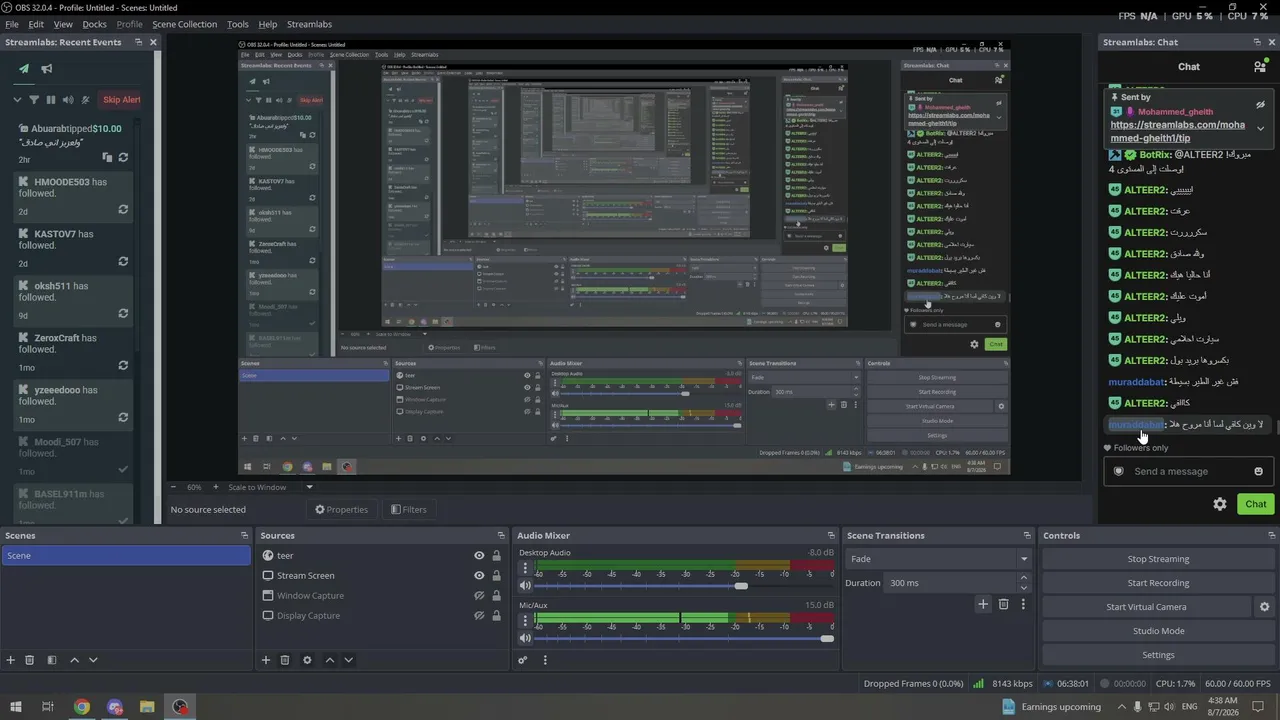Image resolution: width=1280 pixels, height=720 pixels.
Task: Replay the HMOODE503 follow alert
Action: (123, 210)
